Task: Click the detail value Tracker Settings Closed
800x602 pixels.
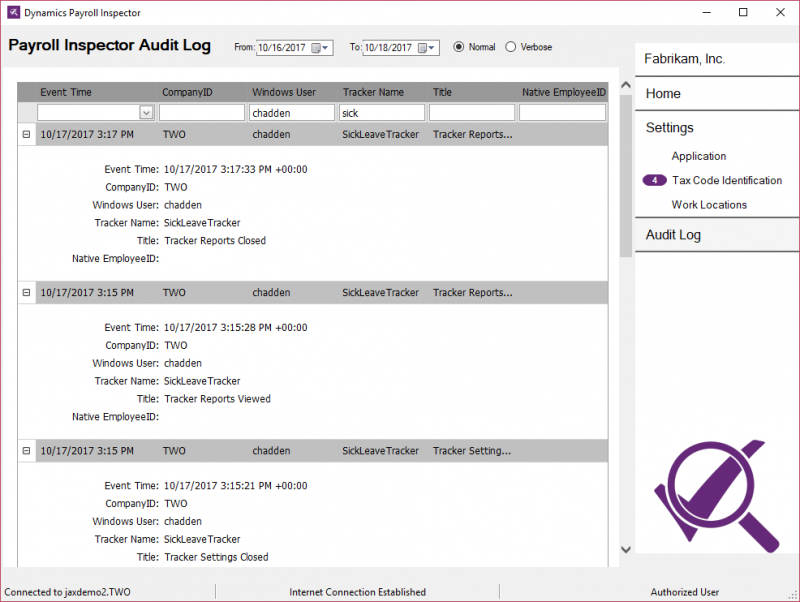Action: coord(216,557)
